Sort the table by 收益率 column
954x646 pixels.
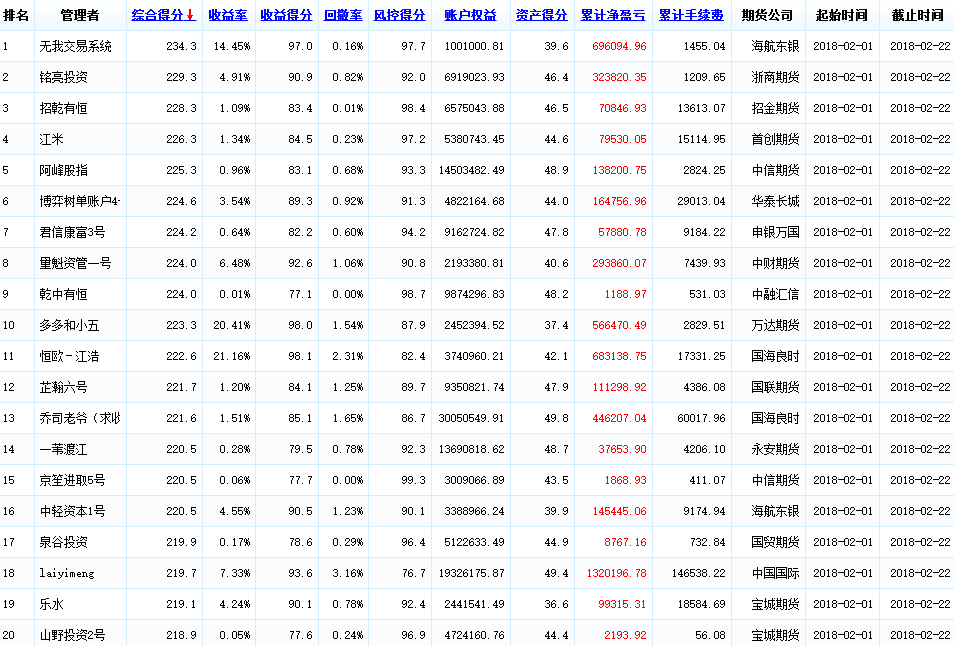(228, 16)
